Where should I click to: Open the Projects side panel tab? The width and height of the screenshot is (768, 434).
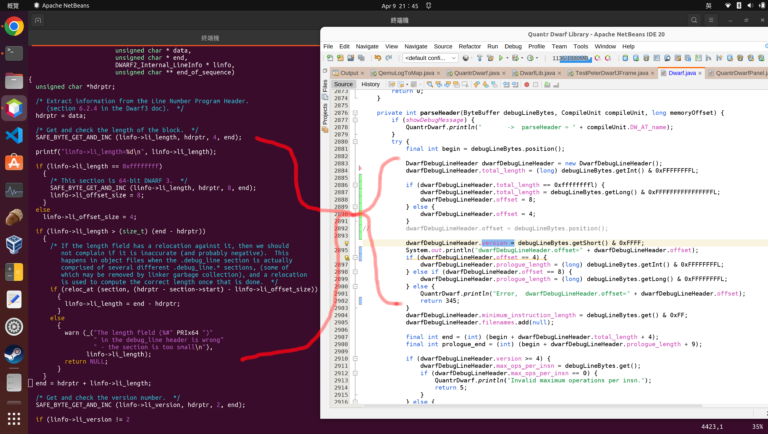(x=325, y=118)
